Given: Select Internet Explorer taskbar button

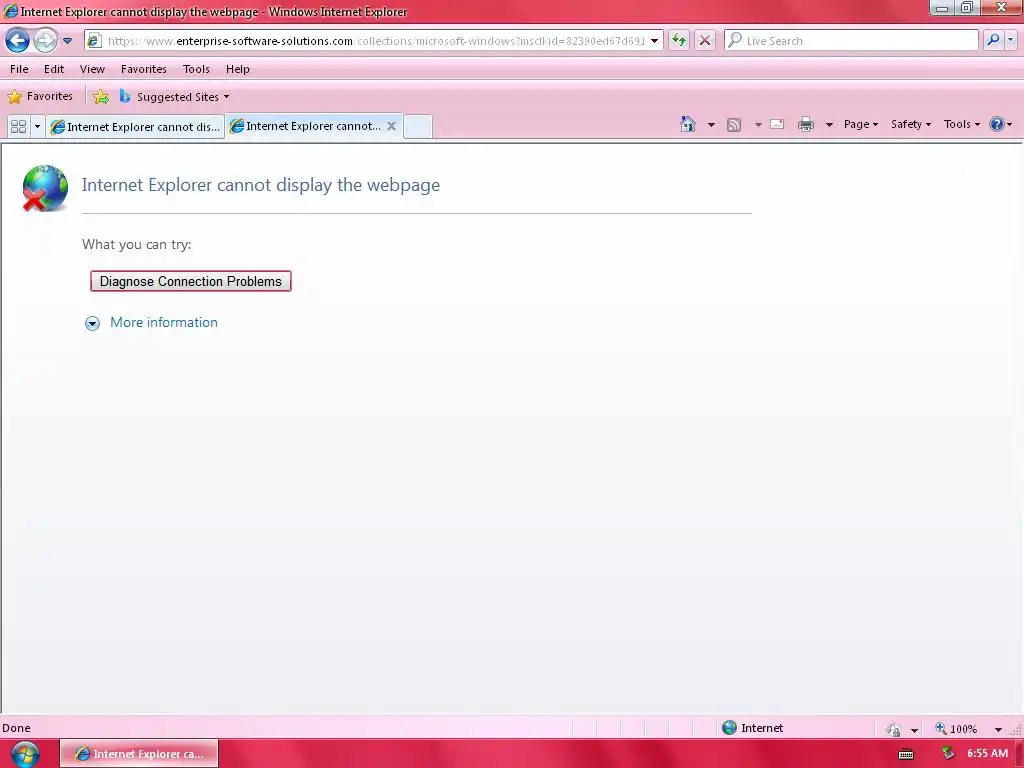Looking at the screenshot, I should [139, 754].
